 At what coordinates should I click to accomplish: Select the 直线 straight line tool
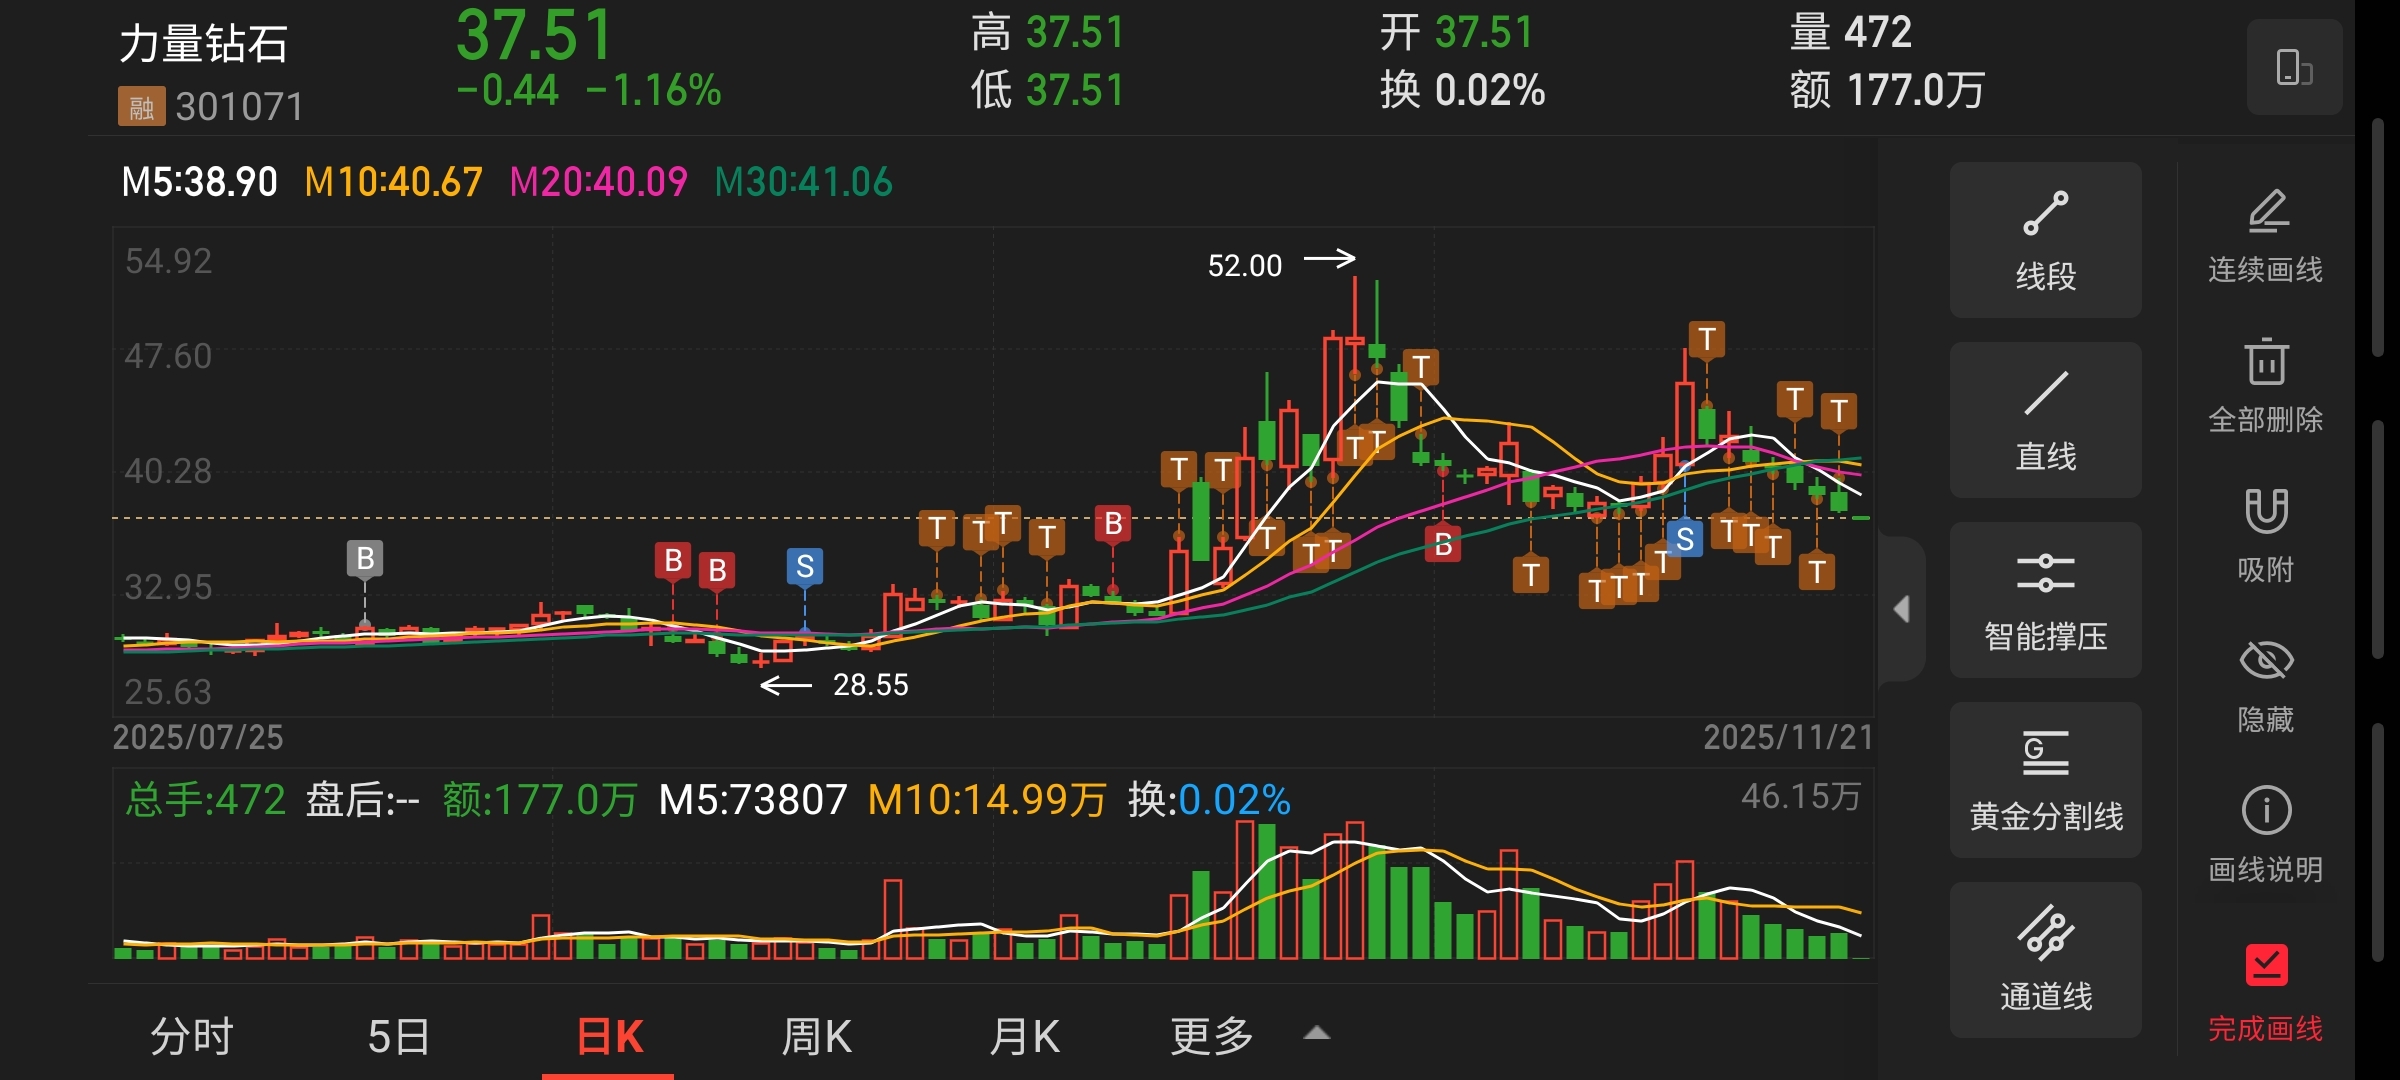[2045, 420]
